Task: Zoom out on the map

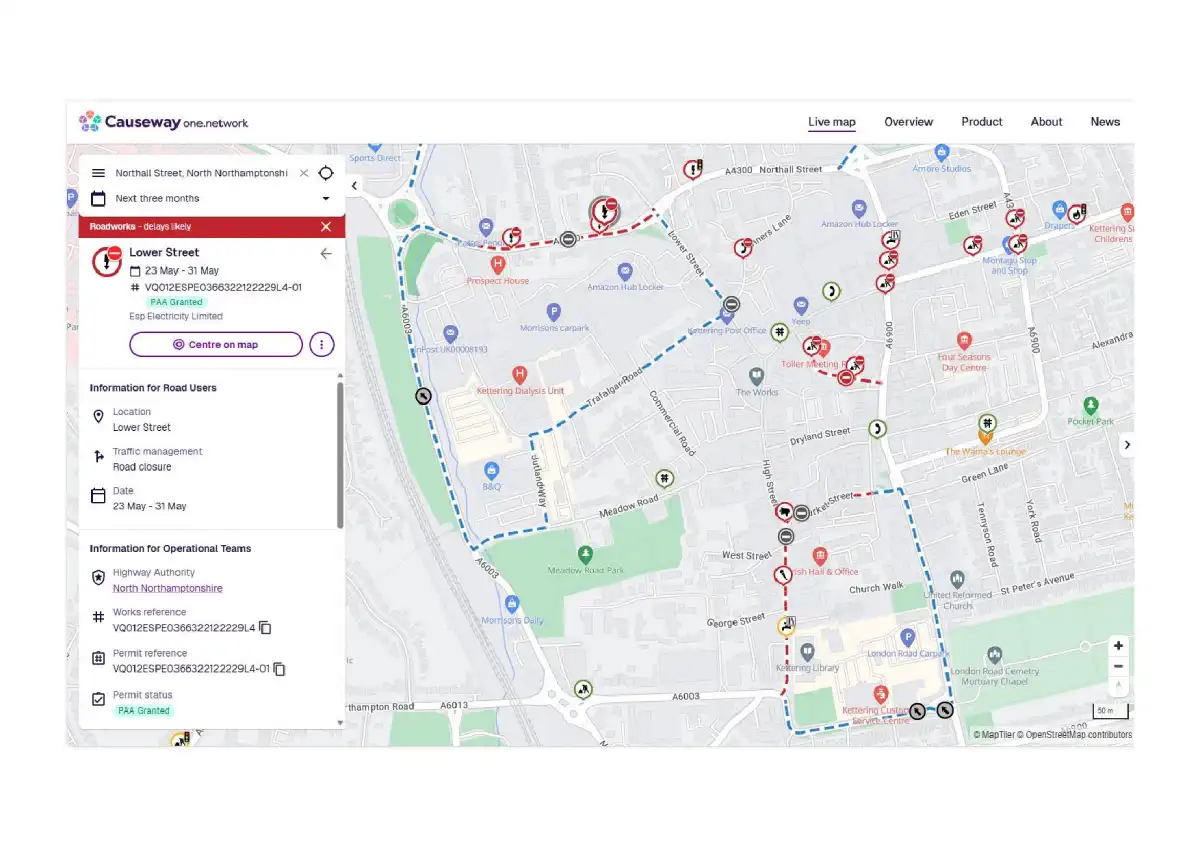Action: [x=1118, y=666]
